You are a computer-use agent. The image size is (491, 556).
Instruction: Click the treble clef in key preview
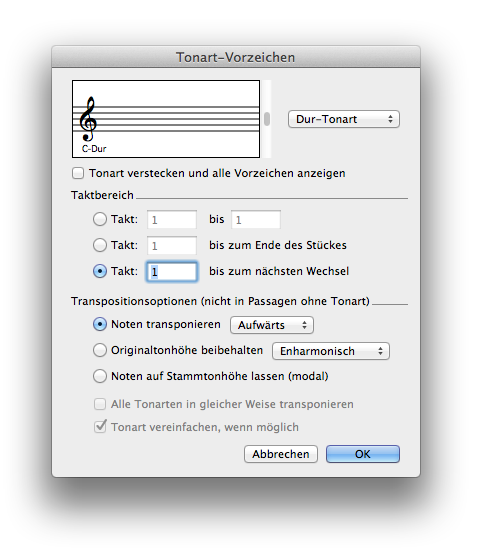88,119
